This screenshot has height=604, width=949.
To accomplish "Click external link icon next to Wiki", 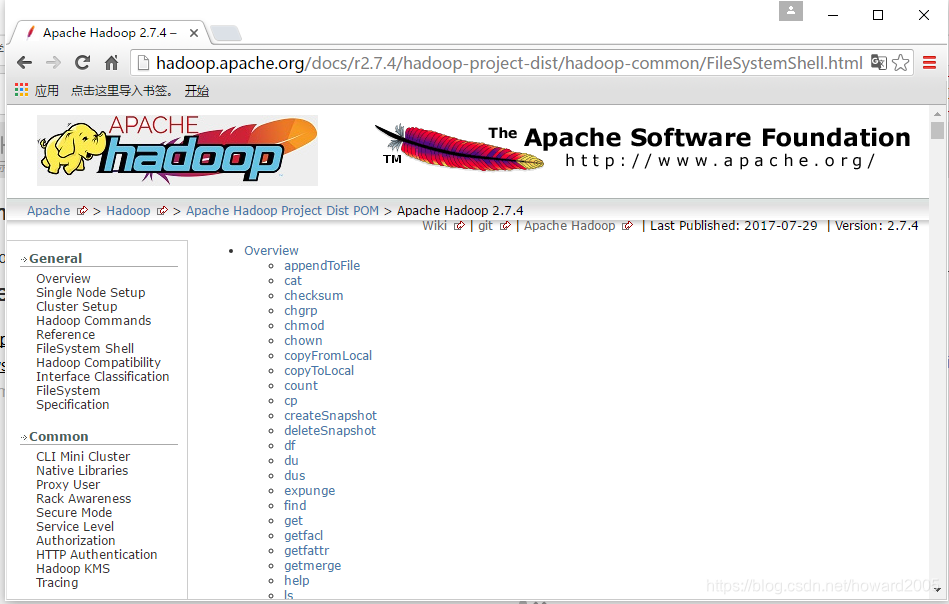I will tap(459, 226).
